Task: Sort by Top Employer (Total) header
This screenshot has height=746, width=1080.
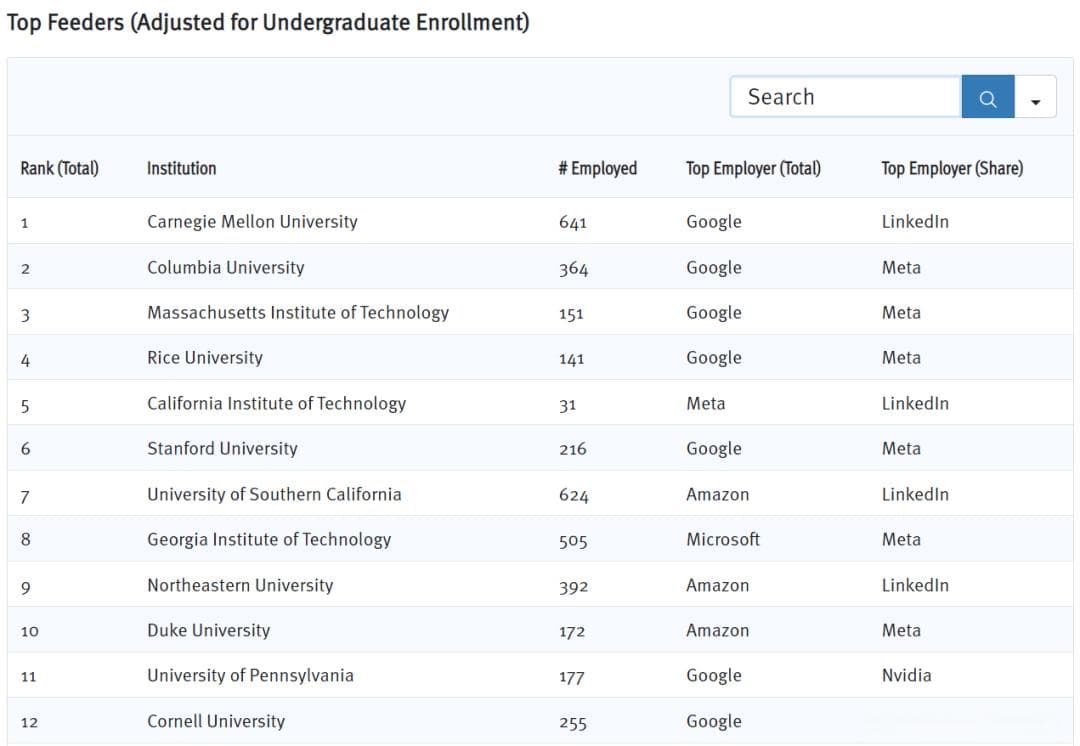Action: (753, 168)
